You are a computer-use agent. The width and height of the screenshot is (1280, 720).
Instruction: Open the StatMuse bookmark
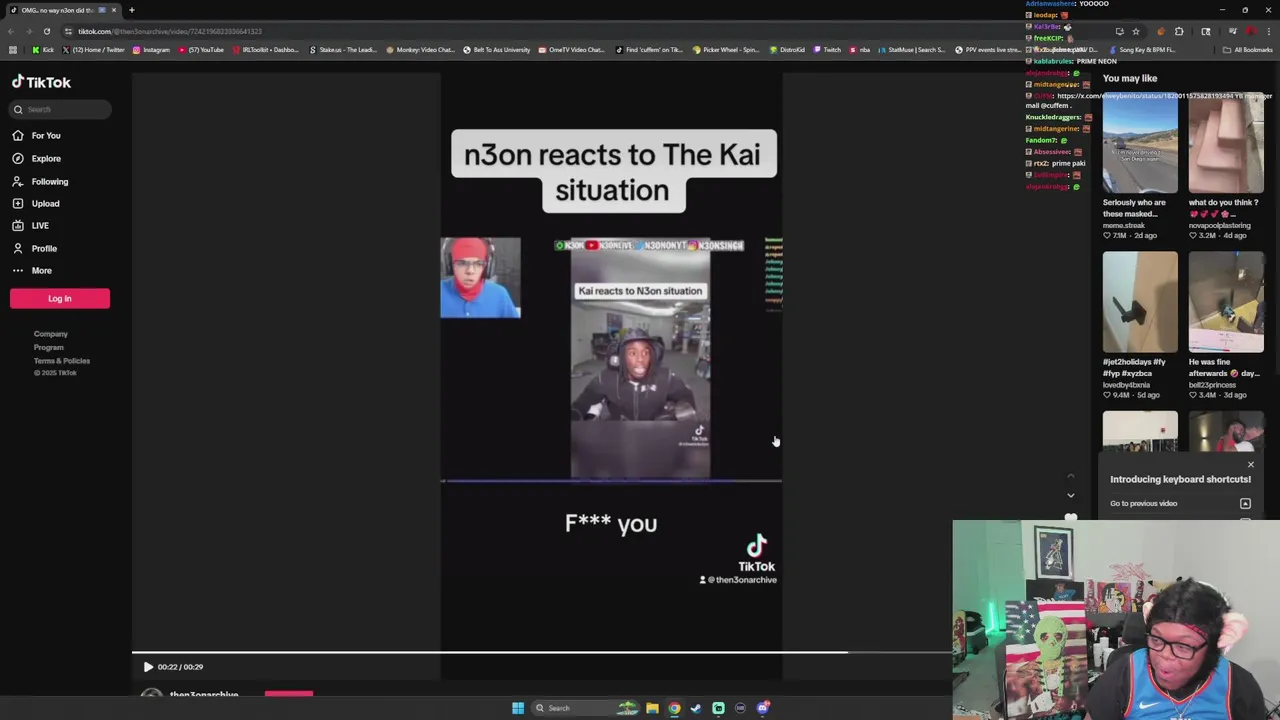pos(911,50)
